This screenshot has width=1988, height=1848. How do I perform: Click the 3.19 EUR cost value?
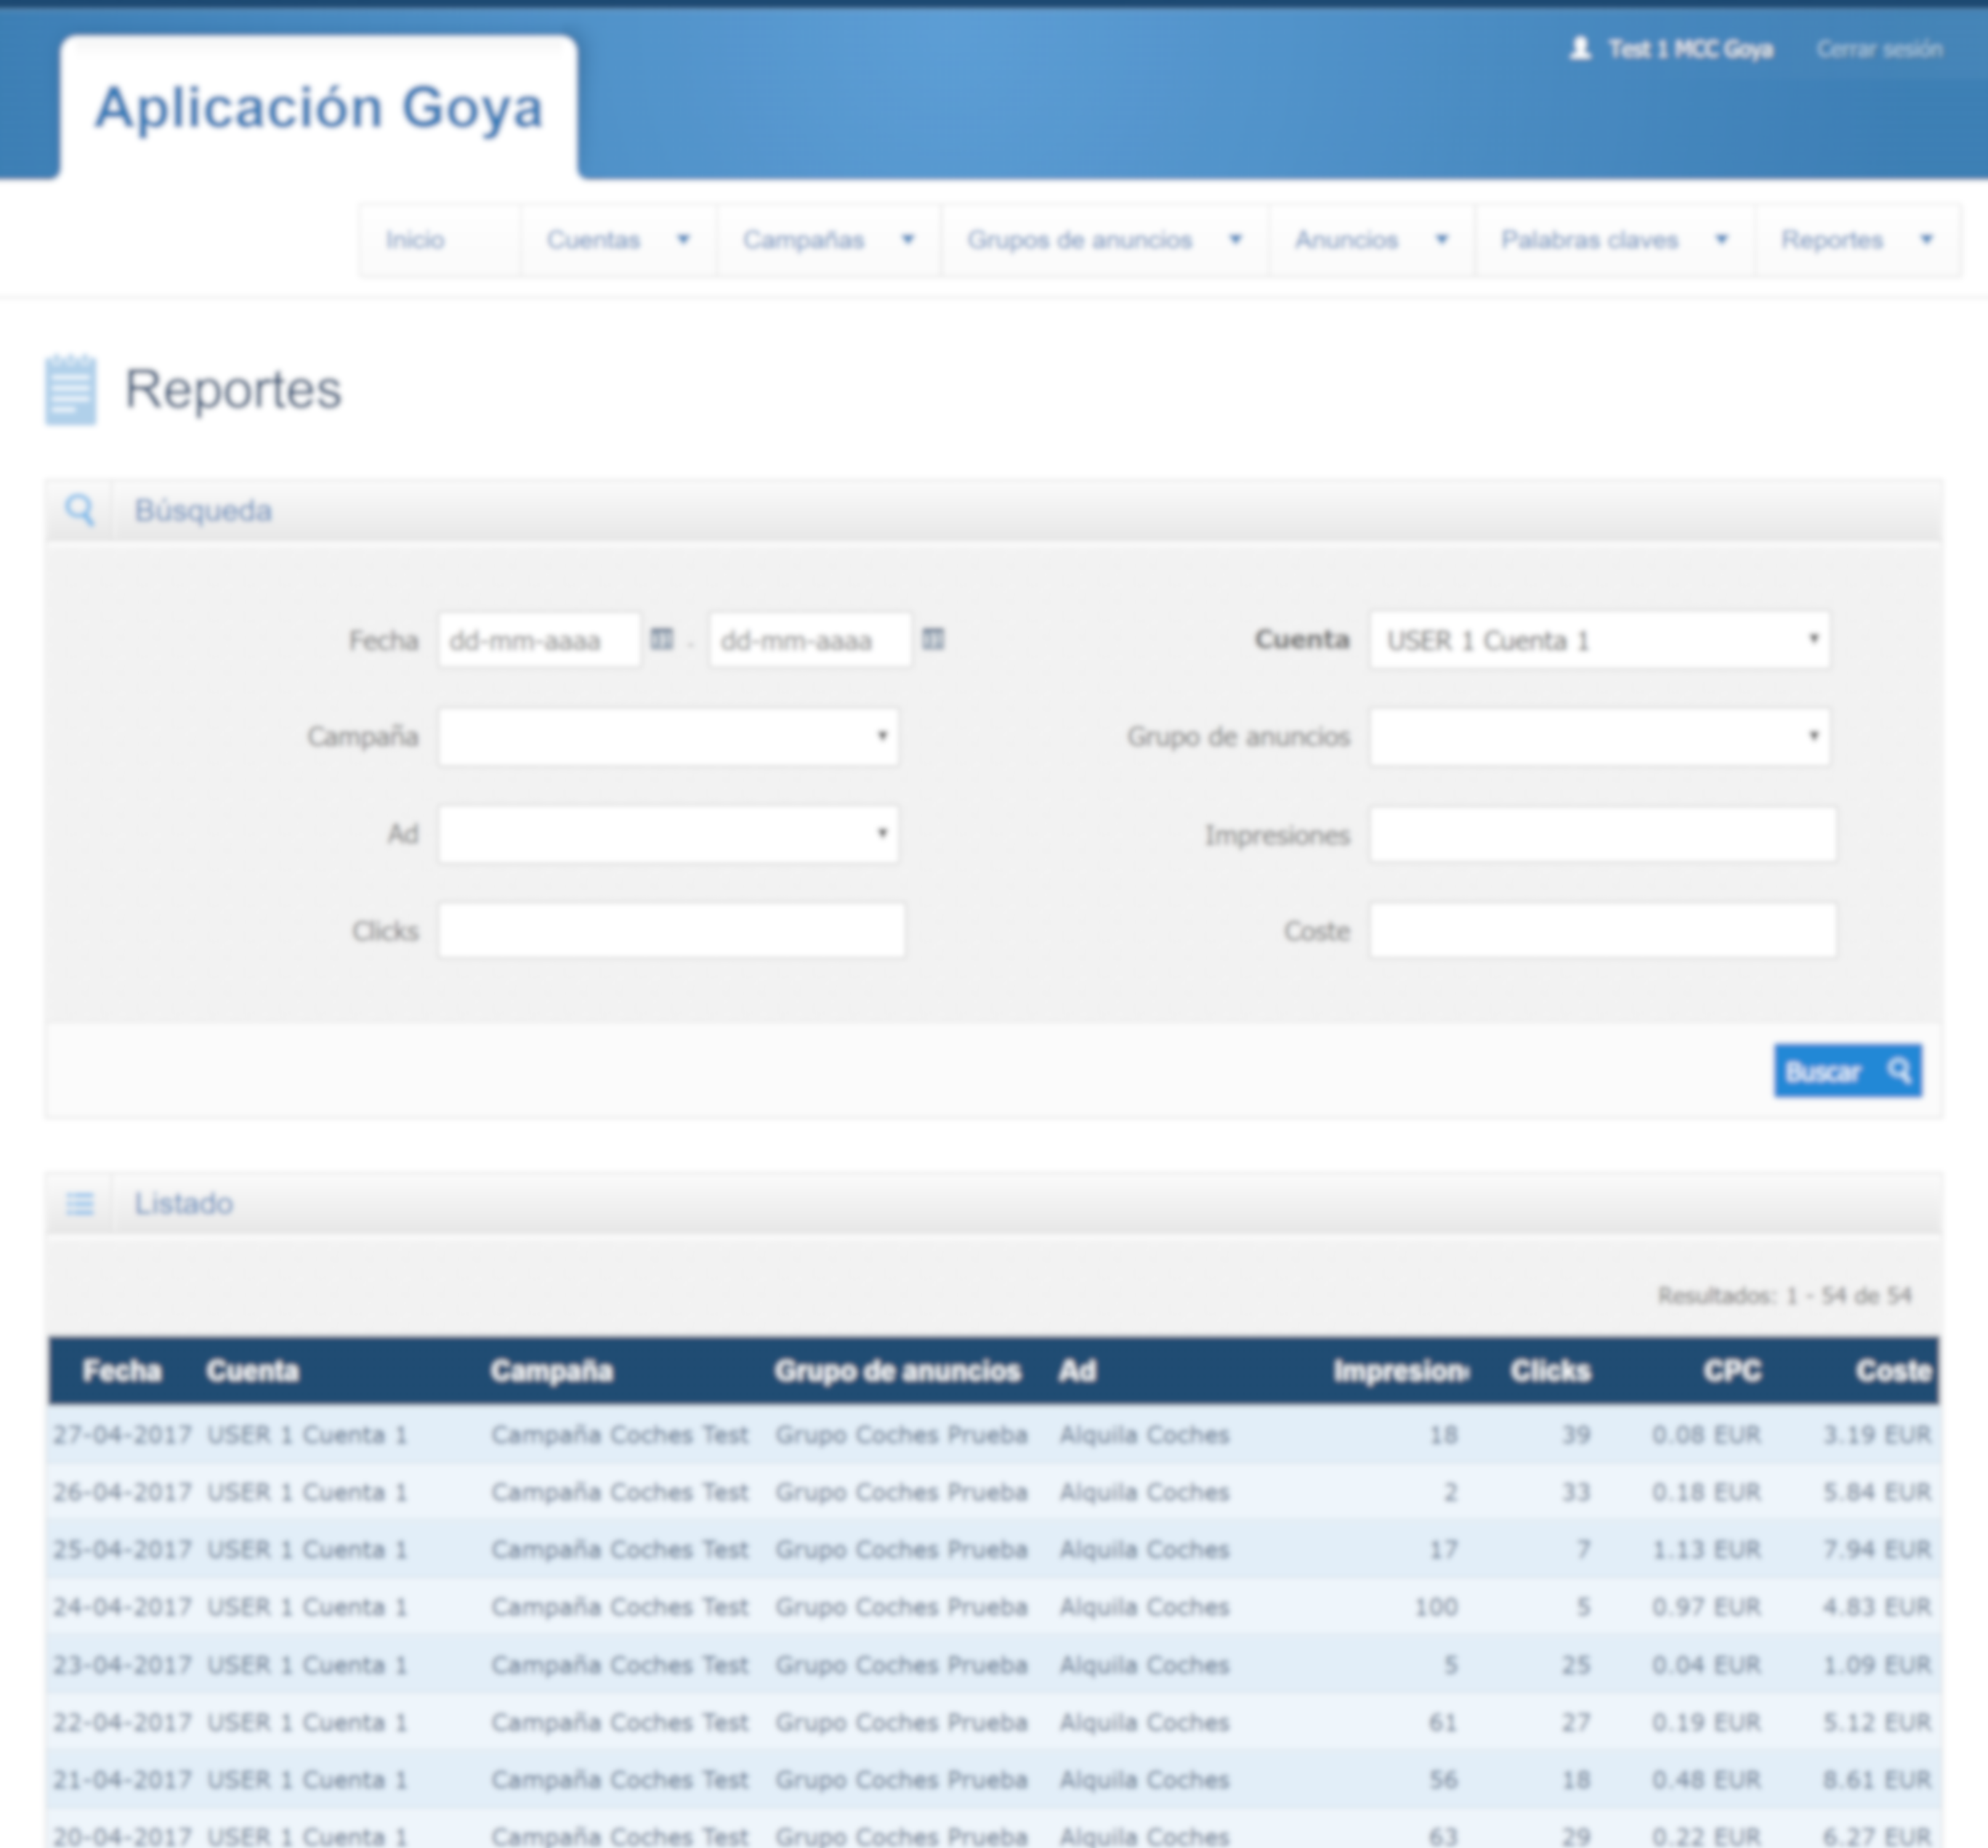tap(1877, 1435)
